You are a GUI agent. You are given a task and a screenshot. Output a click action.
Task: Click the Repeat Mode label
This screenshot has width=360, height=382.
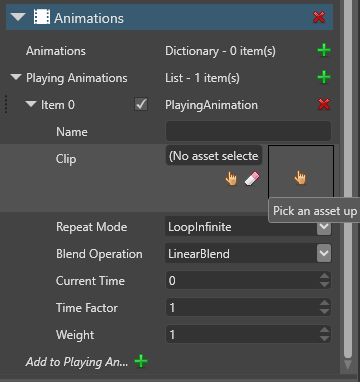click(92, 227)
